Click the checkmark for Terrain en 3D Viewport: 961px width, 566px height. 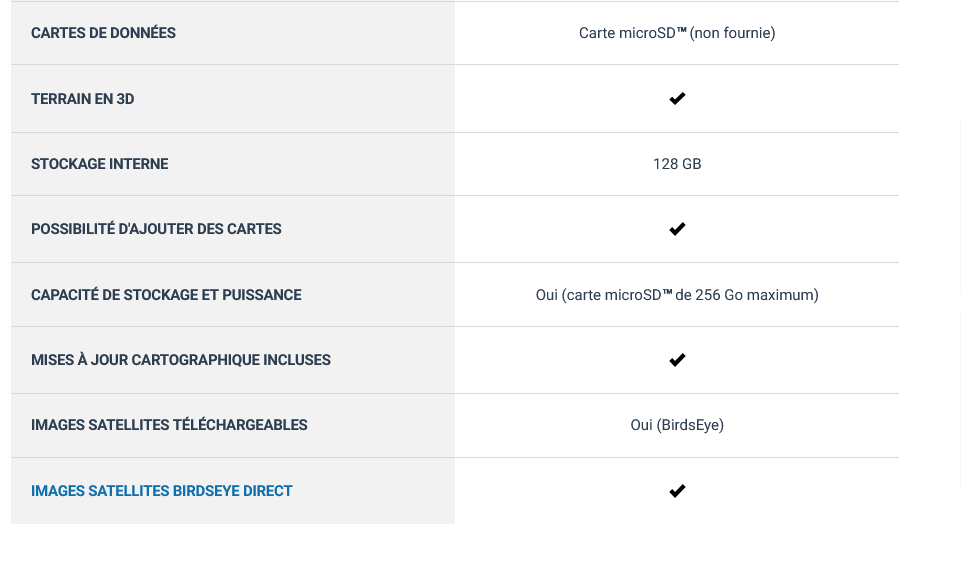coord(677,99)
